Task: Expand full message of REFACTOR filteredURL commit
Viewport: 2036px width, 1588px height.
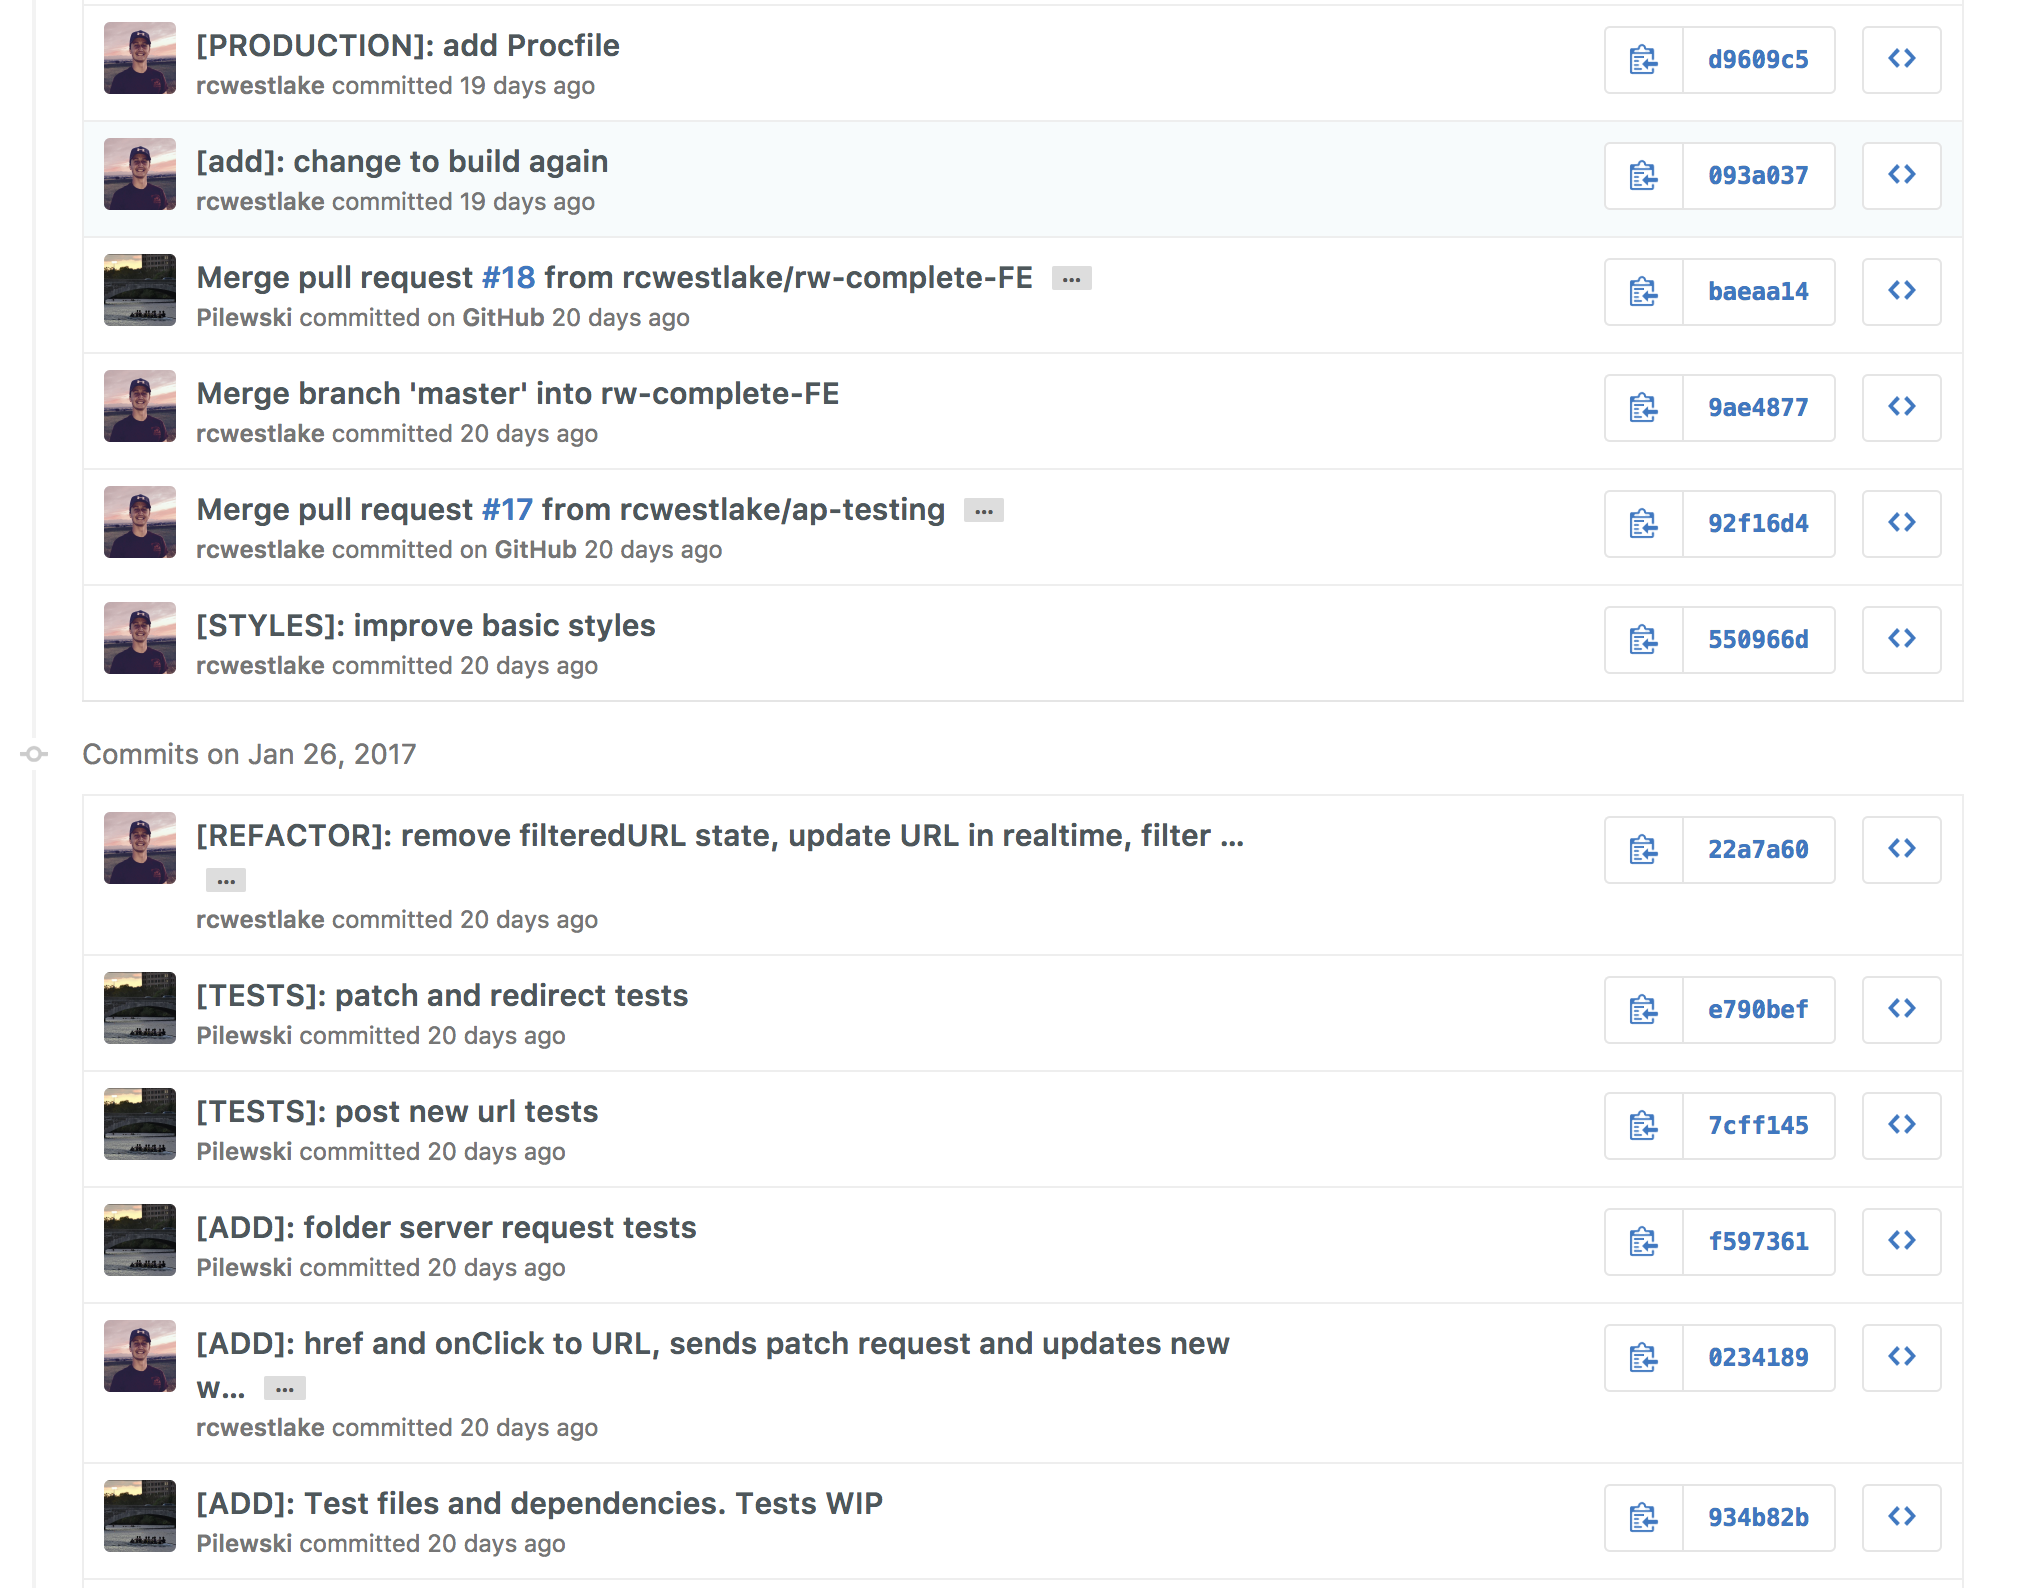Action: click(226, 881)
